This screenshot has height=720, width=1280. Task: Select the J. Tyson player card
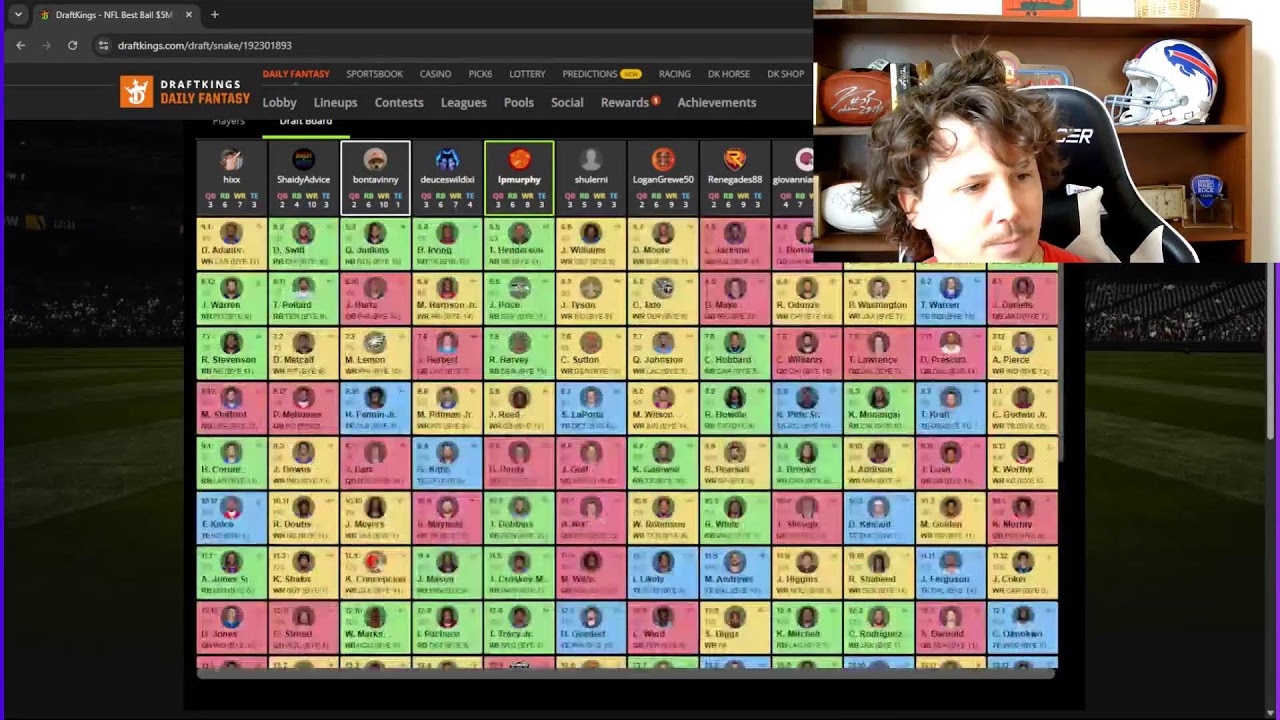click(x=591, y=299)
